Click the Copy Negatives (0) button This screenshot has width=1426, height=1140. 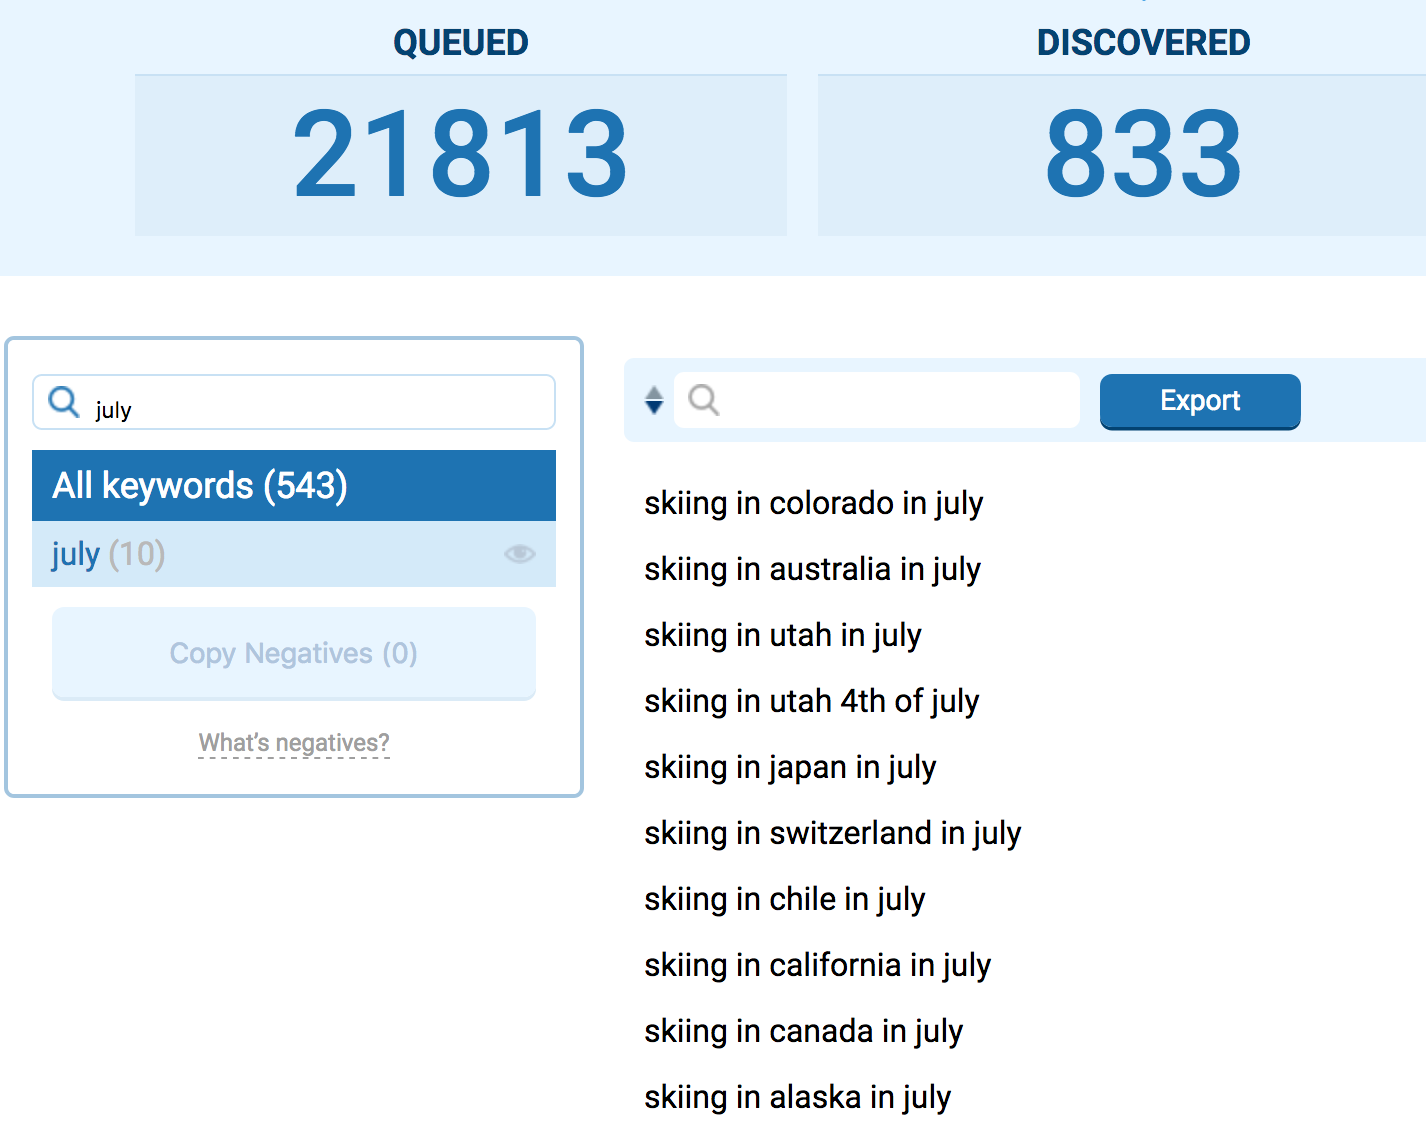293,653
